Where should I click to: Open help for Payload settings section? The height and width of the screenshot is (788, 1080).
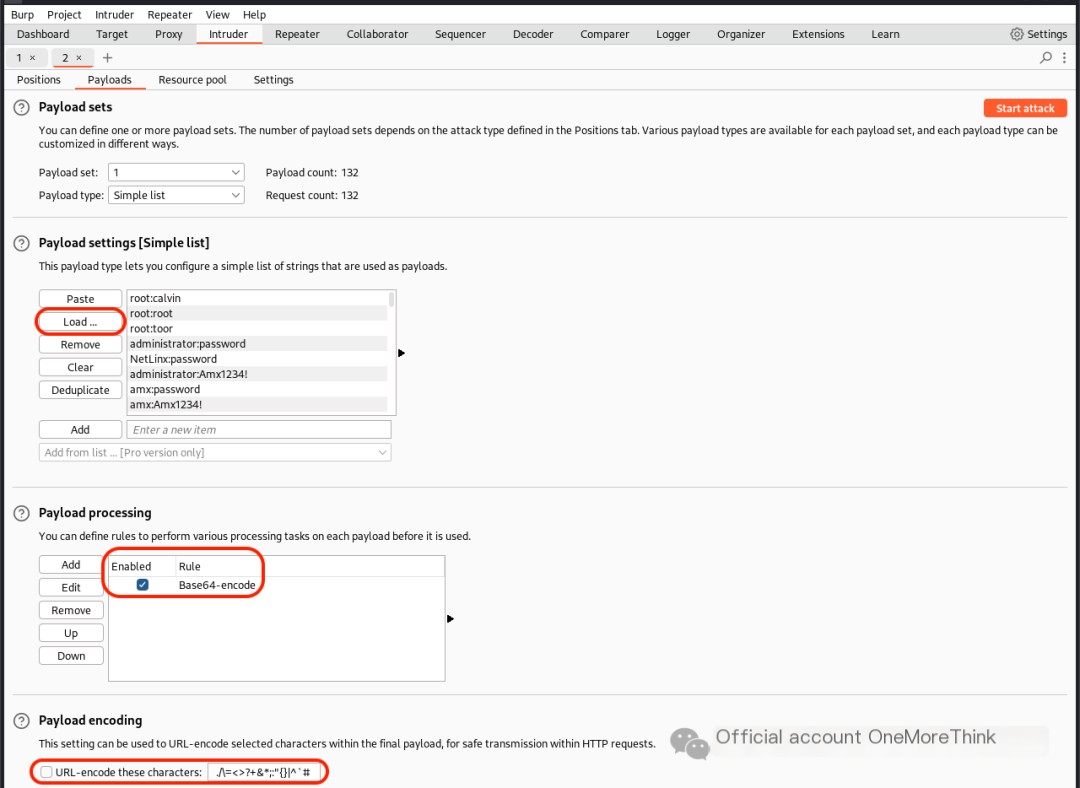(x=21, y=243)
